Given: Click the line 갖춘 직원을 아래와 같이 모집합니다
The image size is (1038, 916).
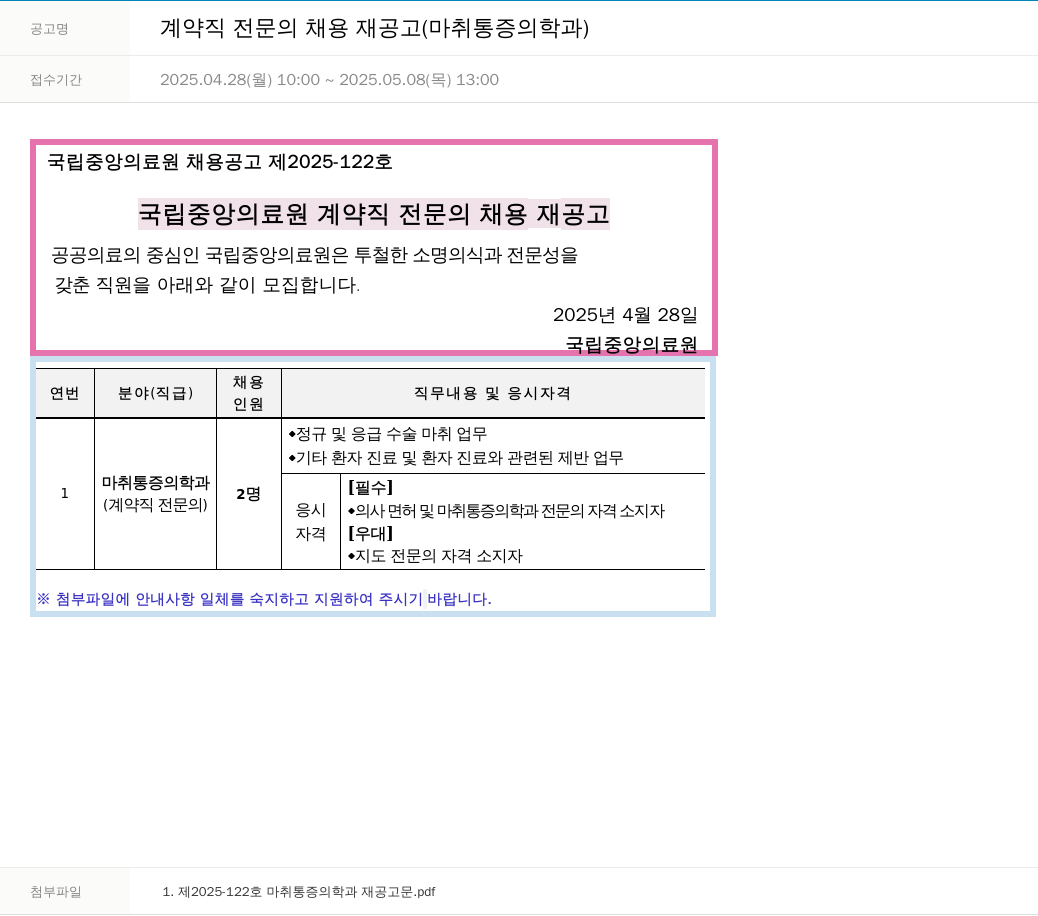Looking at the screenshot, I should pos(207,285).
